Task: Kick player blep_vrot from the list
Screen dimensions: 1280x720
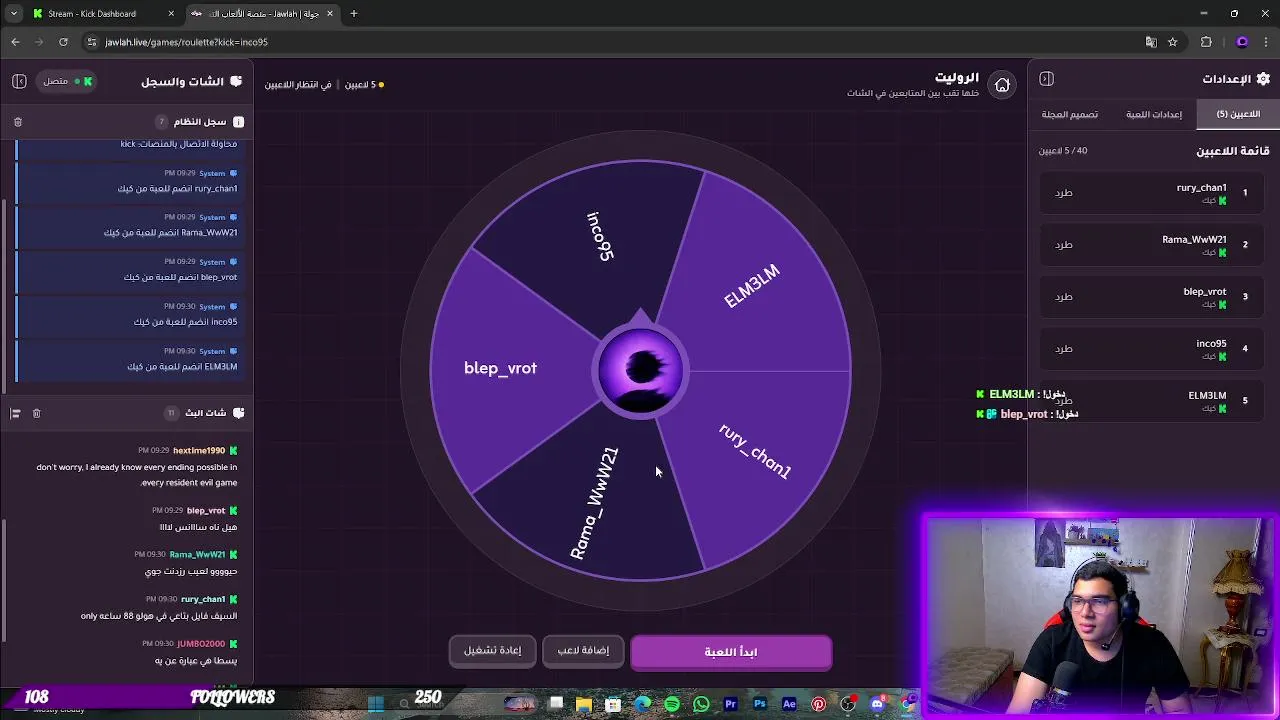Action: (1064, 296)
